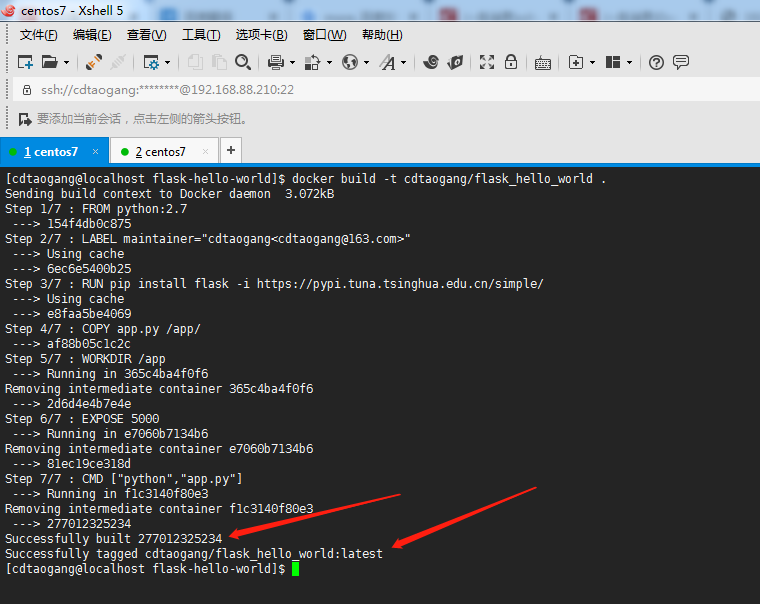Click the New Session icon
This screenshot has width=760, height=604.
(x=25, y=63)
